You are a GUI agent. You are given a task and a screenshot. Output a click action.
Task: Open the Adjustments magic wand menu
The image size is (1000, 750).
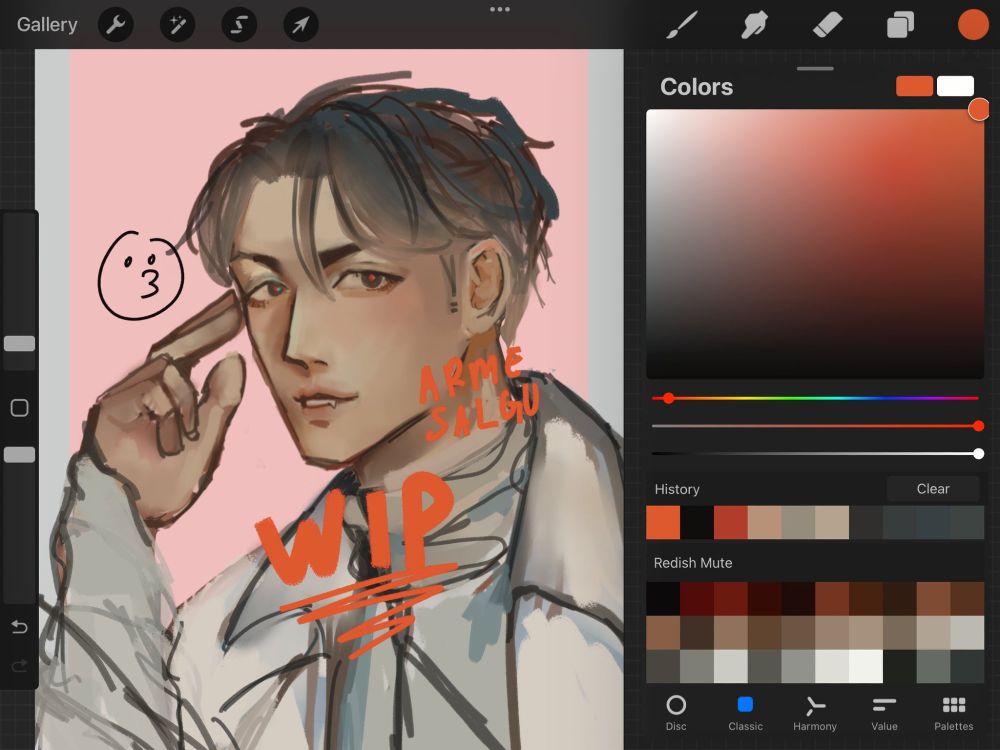coord(177,25)
